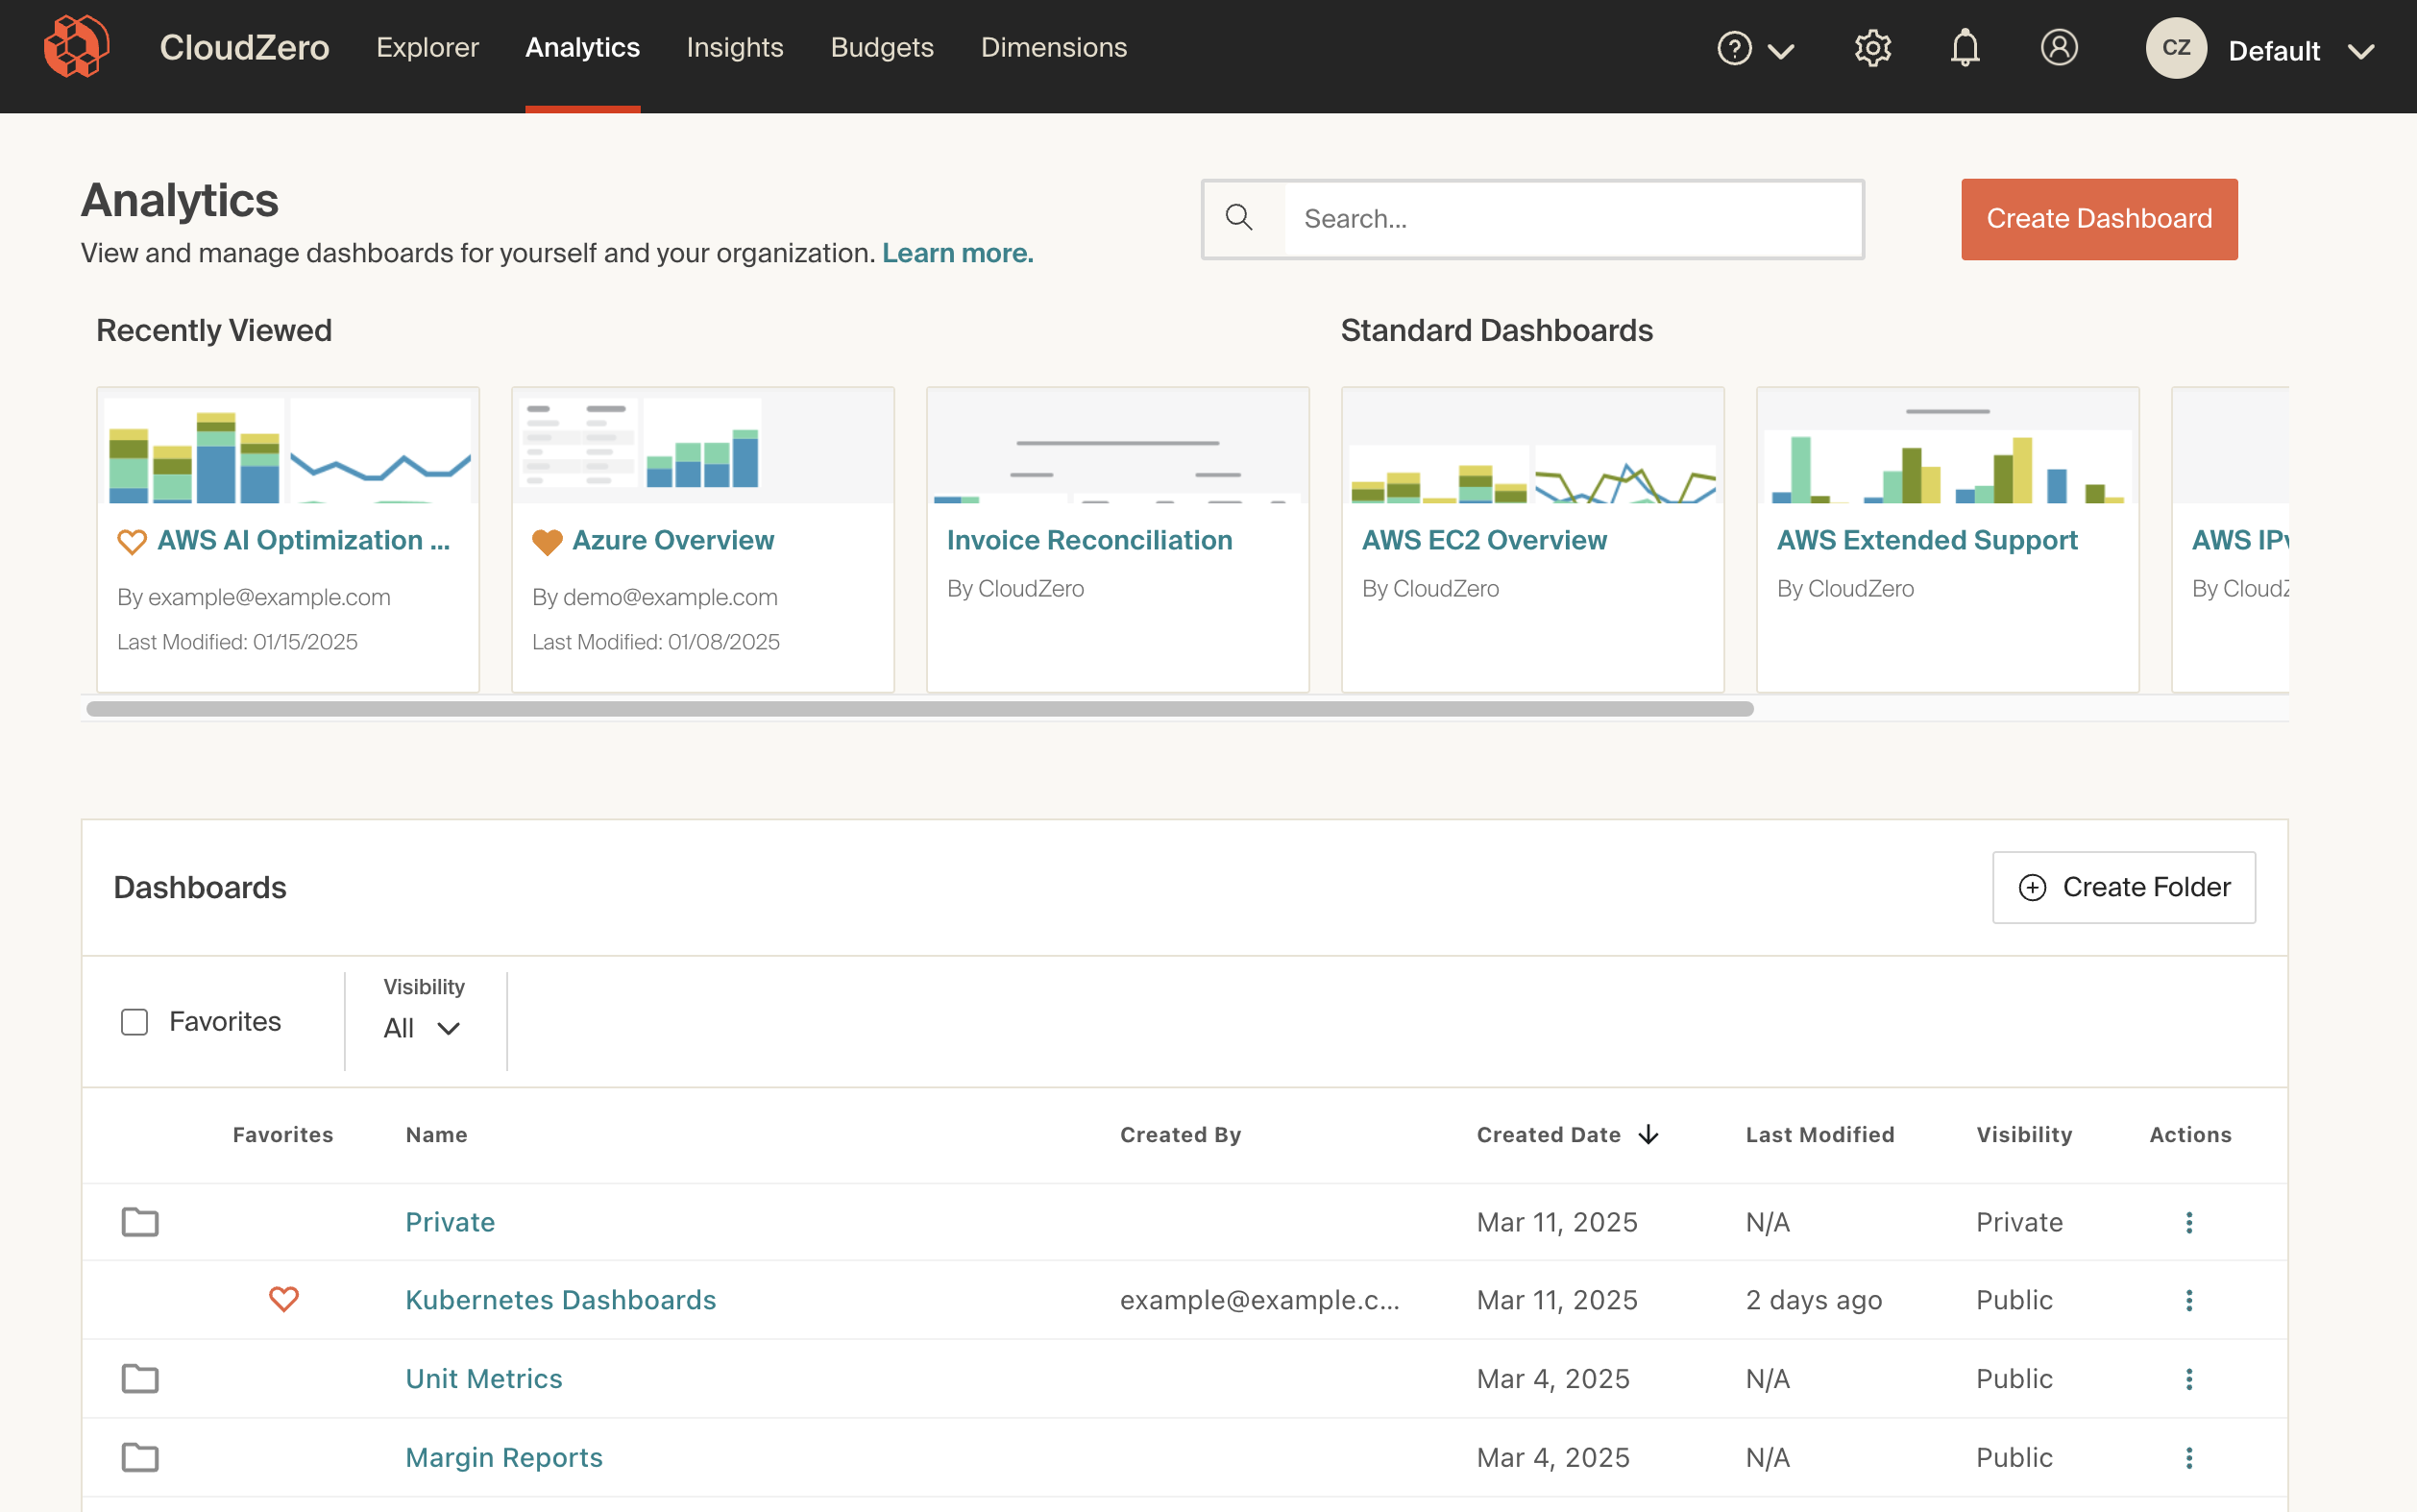Click the Visibility column header
2417x1512 pixels.
pos(2024,1134)
